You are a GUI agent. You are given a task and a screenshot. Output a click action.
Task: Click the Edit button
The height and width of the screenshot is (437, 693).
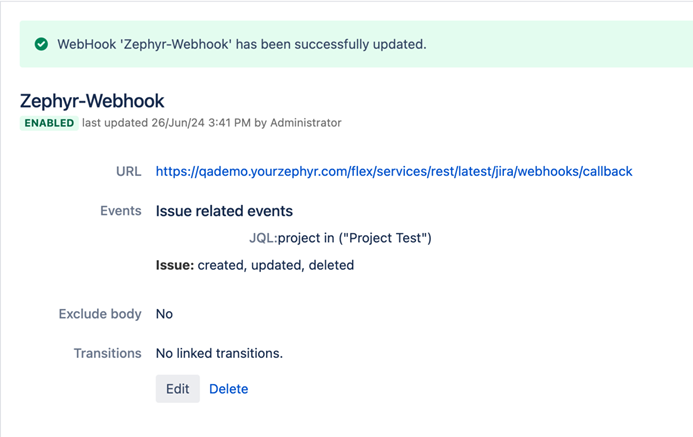(x=178, y=389)
